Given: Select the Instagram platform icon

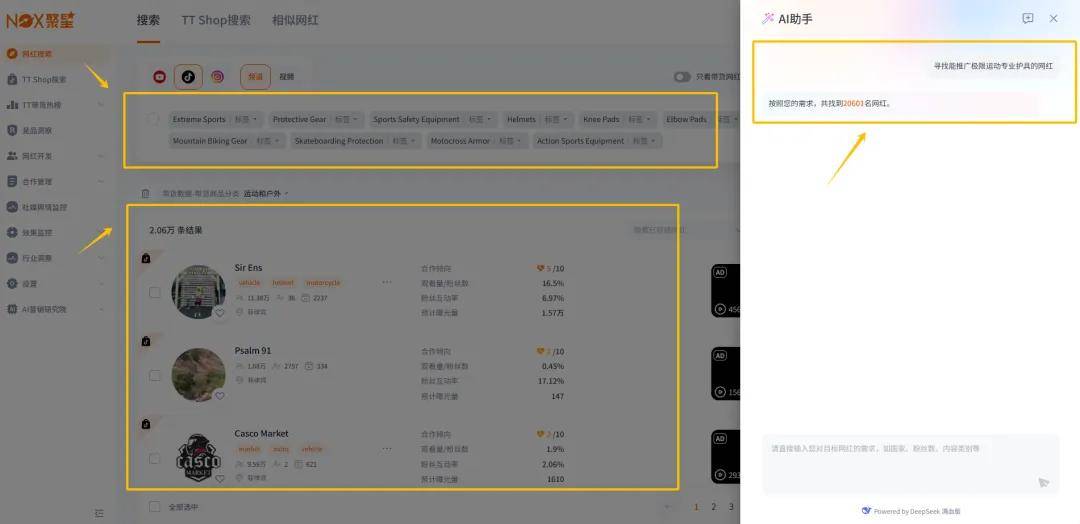Looking at the screenshot, I should (x=217, y=77).
